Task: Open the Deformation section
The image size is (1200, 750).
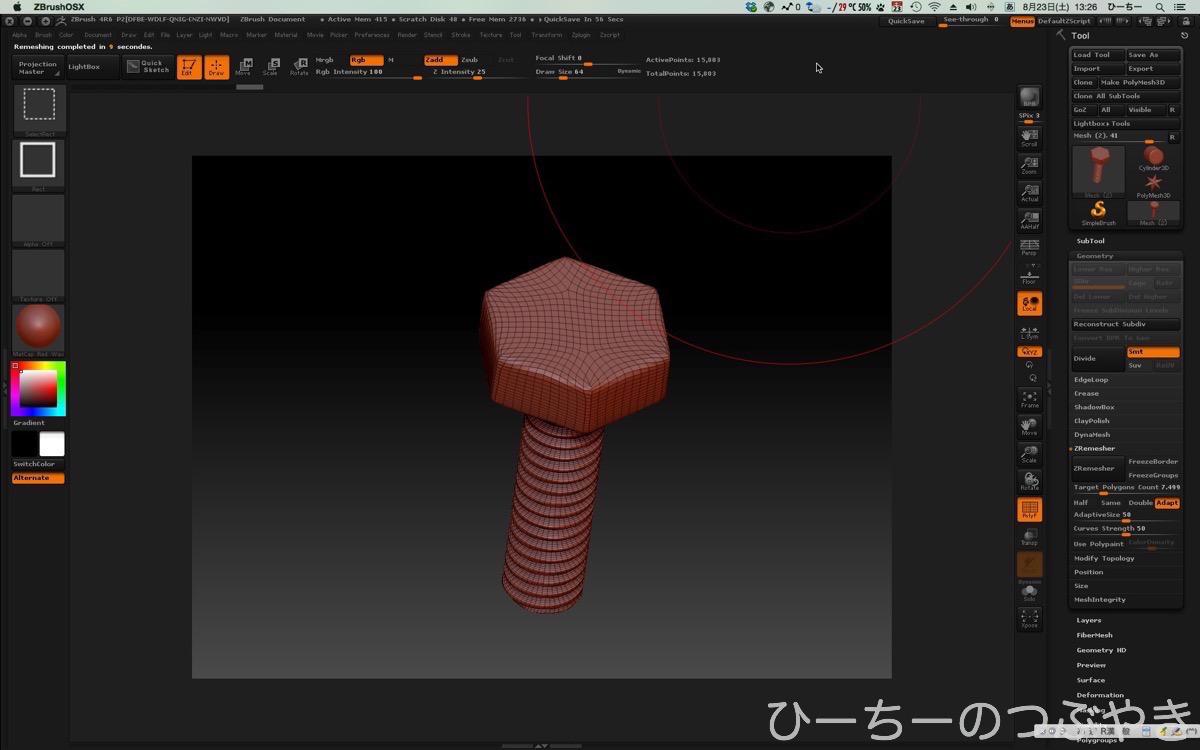Action: 1099,695
